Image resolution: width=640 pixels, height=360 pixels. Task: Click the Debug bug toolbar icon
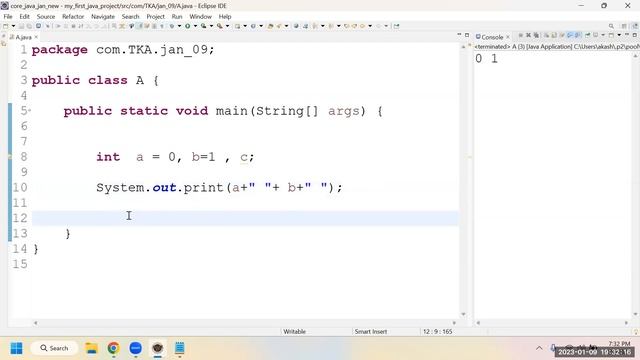point(171,26)
